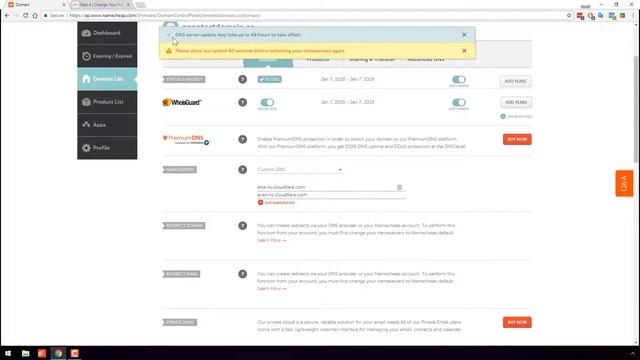
Task: Click Add Years for WhoisGuard row
Action: [x=516, y=102]
